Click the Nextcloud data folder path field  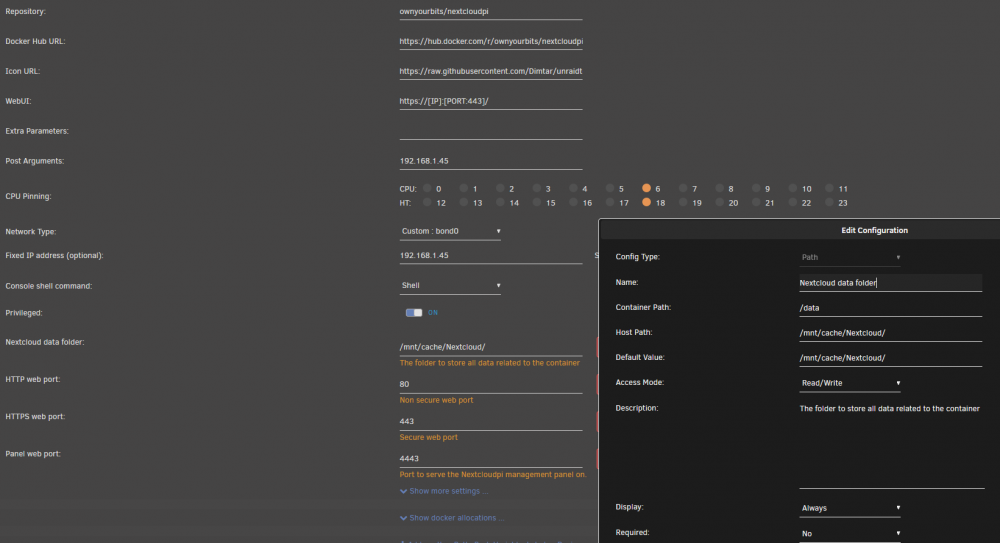pyautogui.click(x=491, y=347)
